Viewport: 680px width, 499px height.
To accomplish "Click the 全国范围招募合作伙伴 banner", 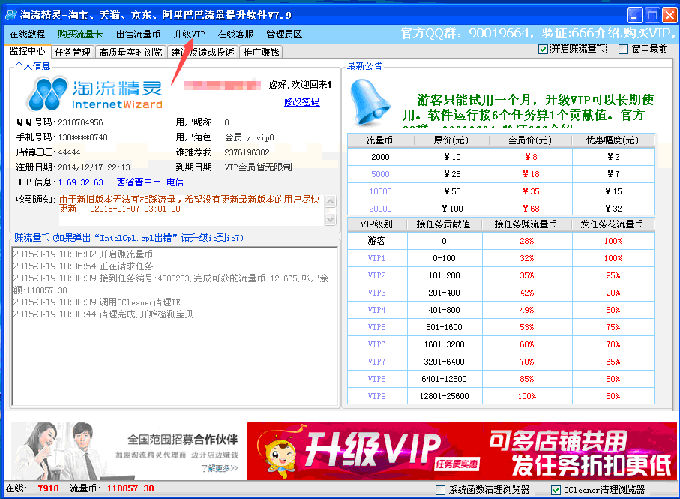I will click(x=129, y=451).
